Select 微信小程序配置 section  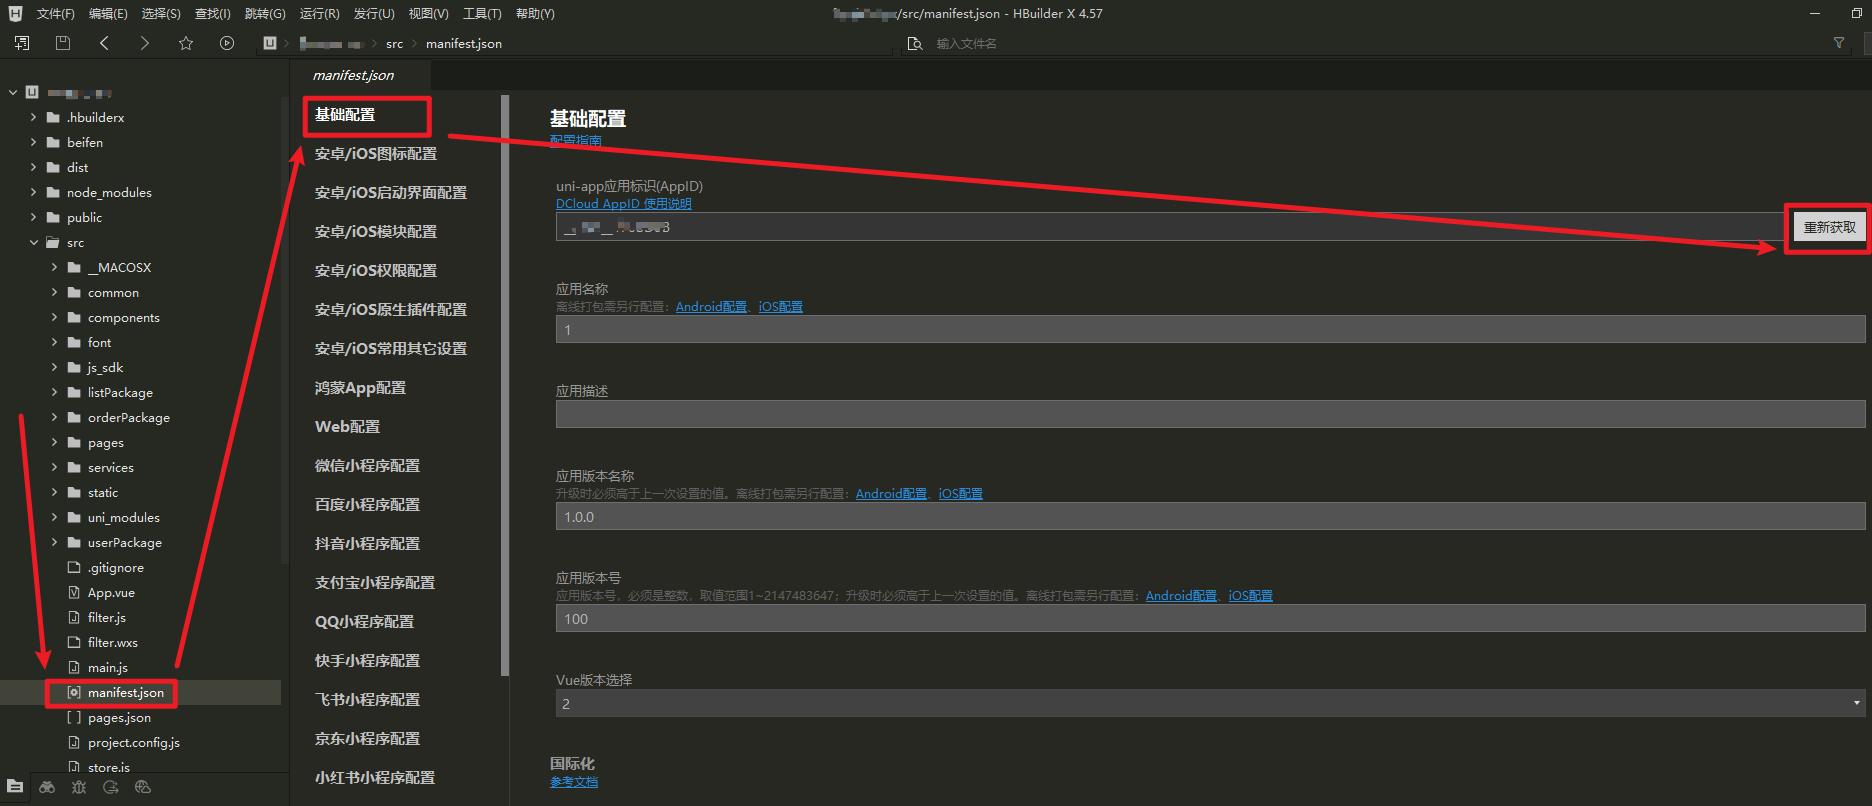point(367,465)
